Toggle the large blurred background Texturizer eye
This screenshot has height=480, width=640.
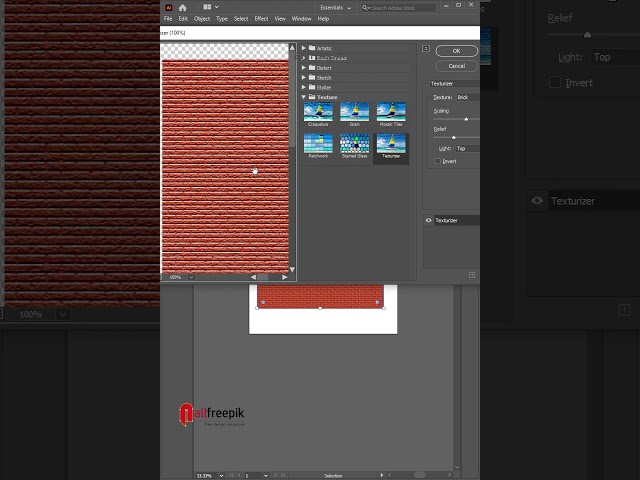click(537, 200)
